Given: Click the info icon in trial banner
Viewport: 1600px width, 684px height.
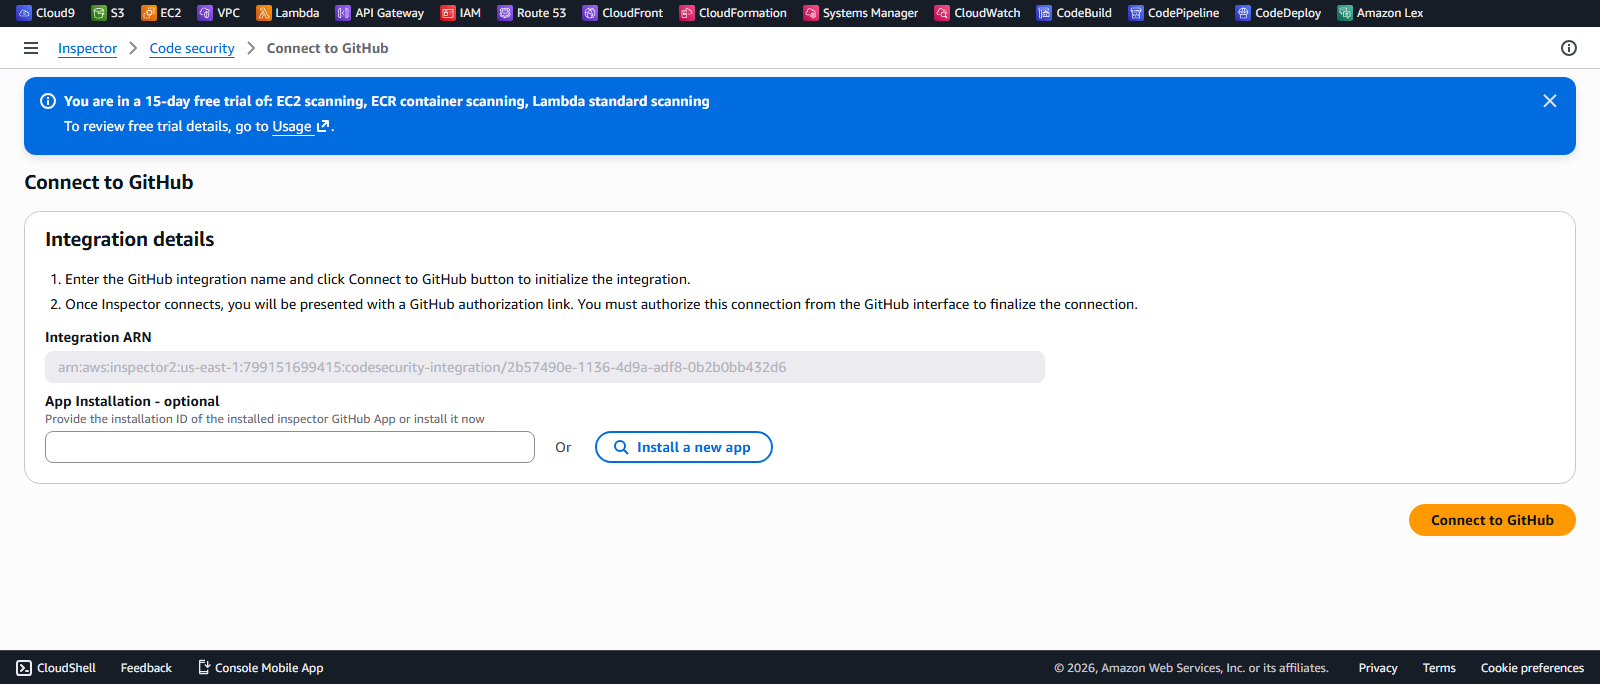Looking at the screenshot, I should coord(47,101).
